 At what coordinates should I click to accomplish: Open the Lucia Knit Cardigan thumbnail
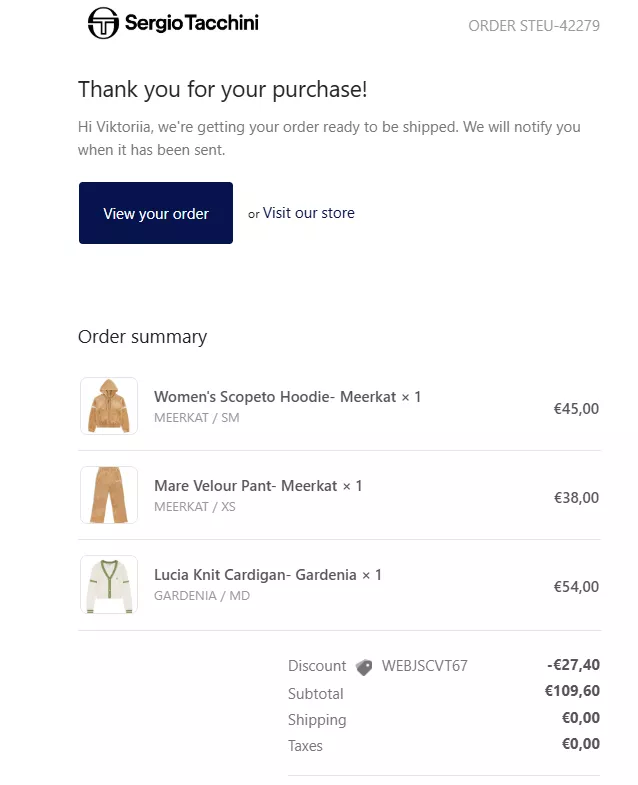click(109, 584)
